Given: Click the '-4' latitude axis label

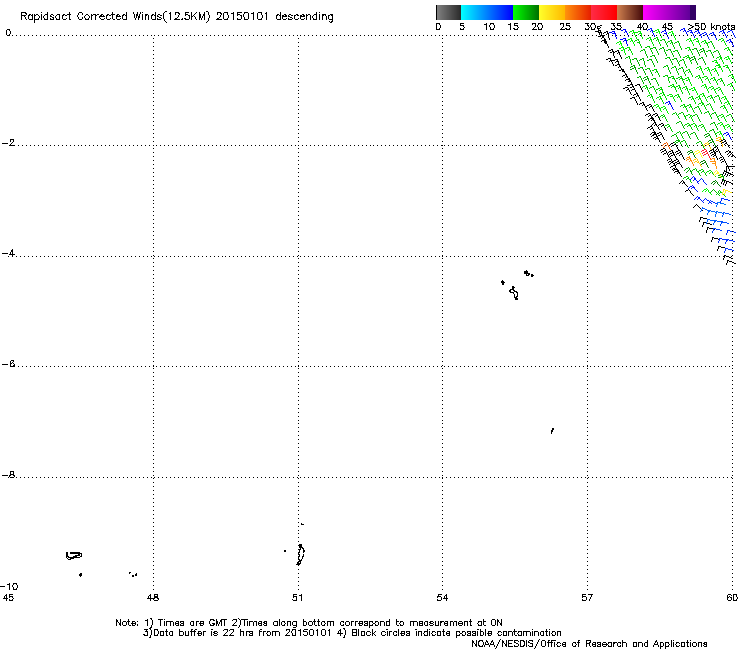Looking at the screenshot, I should [8, 253].
